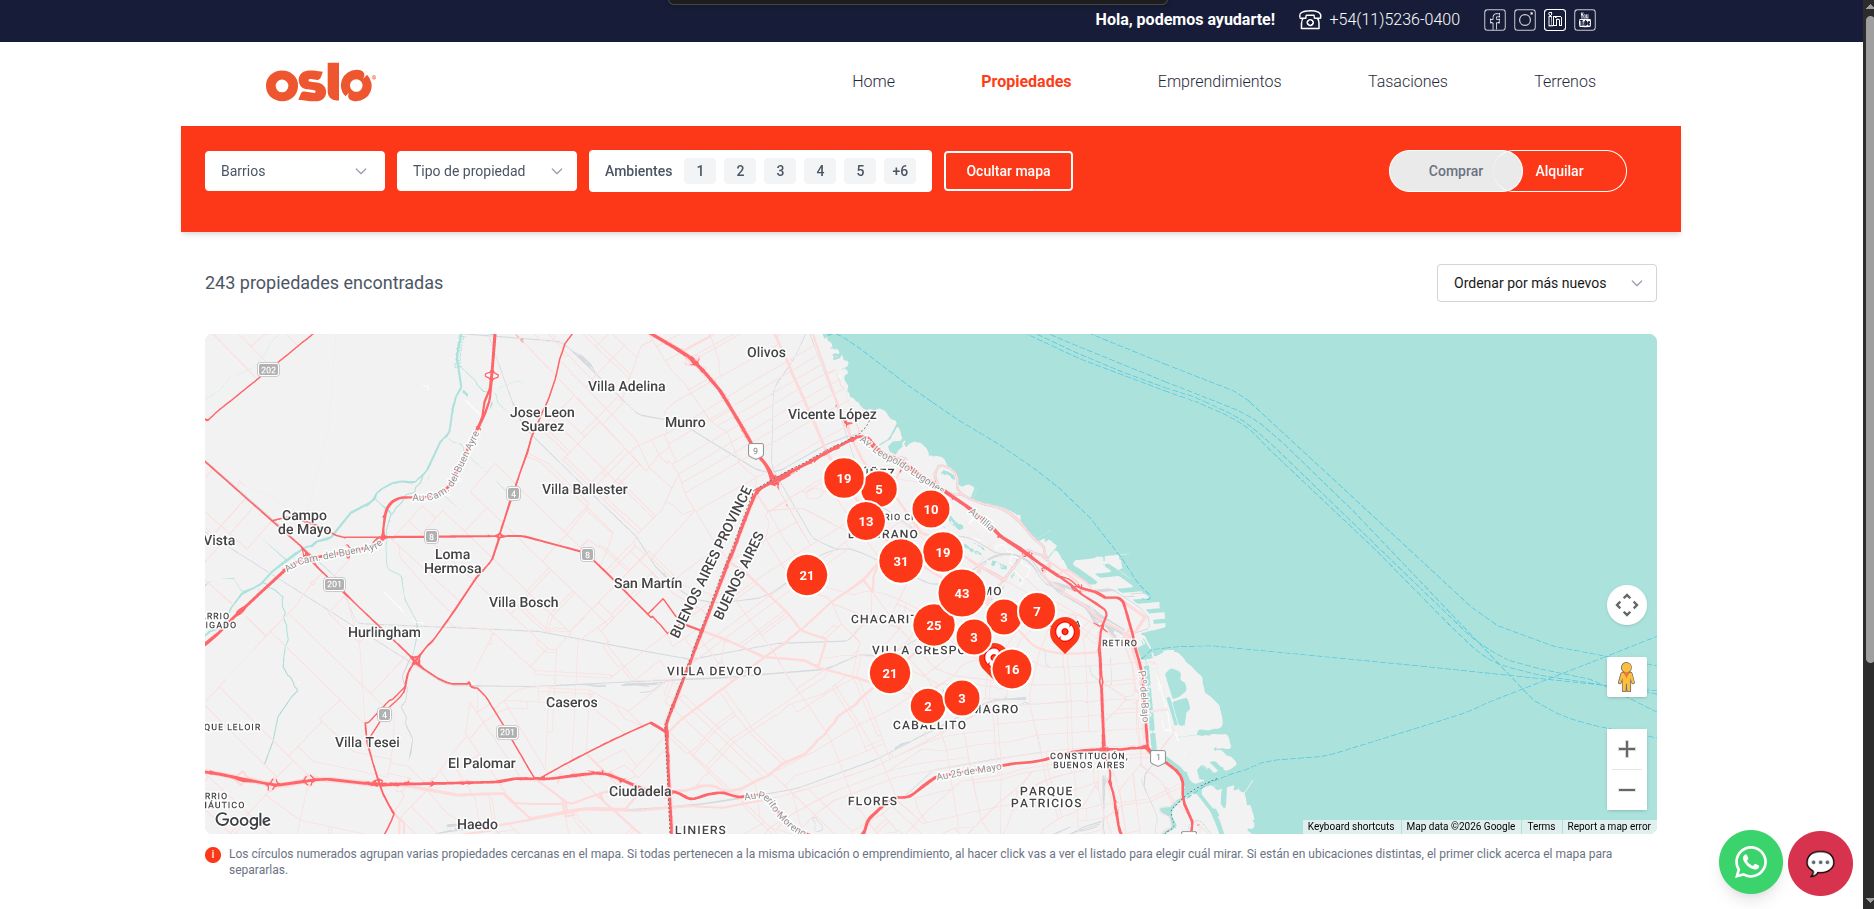Click the Google logo on map
The width and height of the screenshot is (1874, 909).
click(243, 820)
